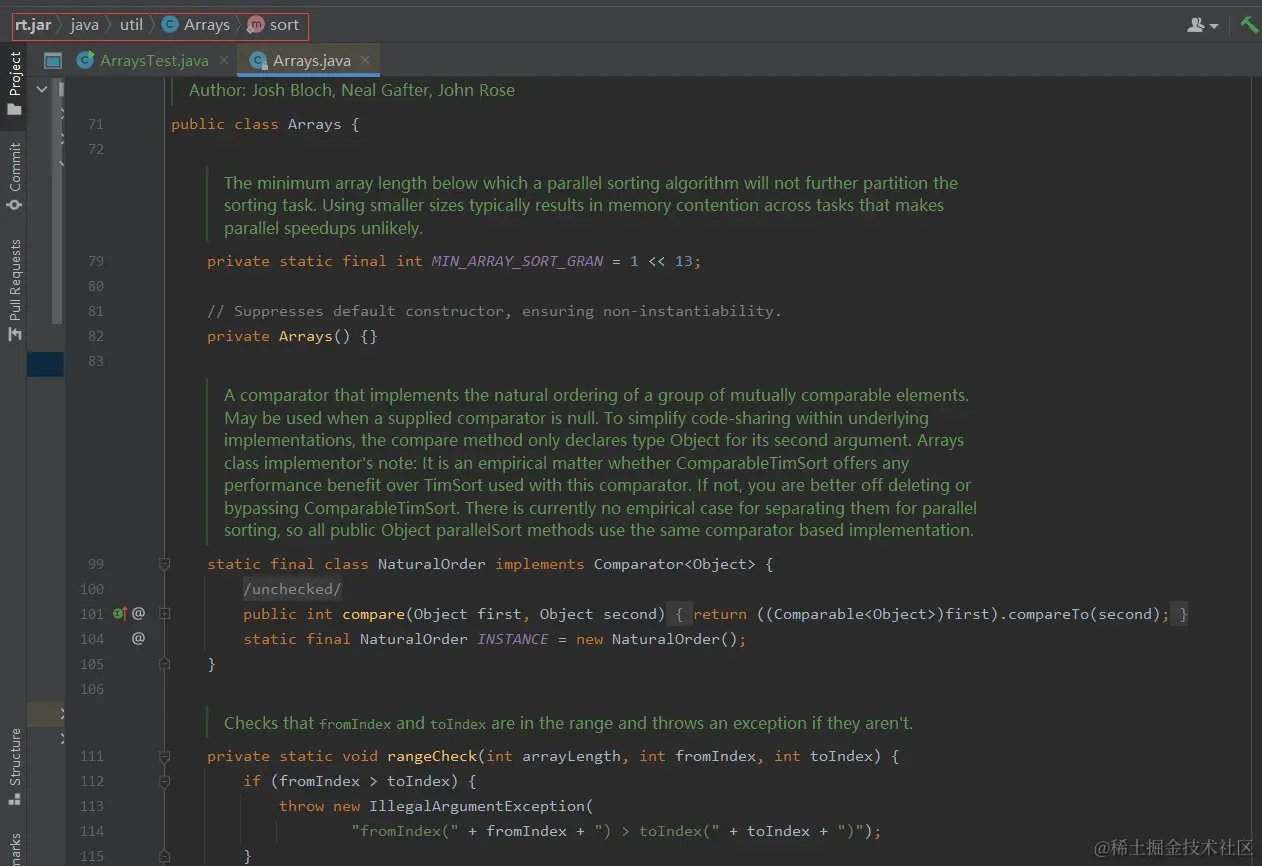Click the Suppresses default constructor comment
The height and width of the screenshot is (866, 1262).
click(x=494, y=311)
